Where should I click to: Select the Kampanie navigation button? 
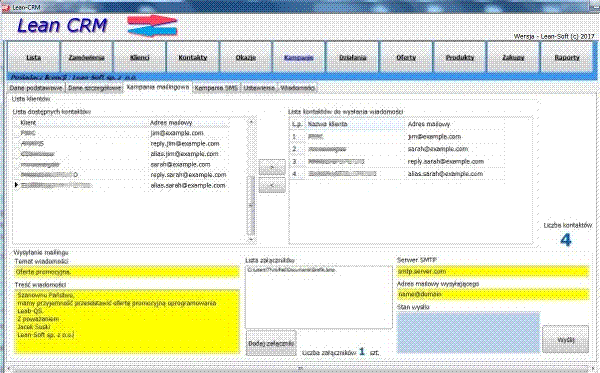299,57
